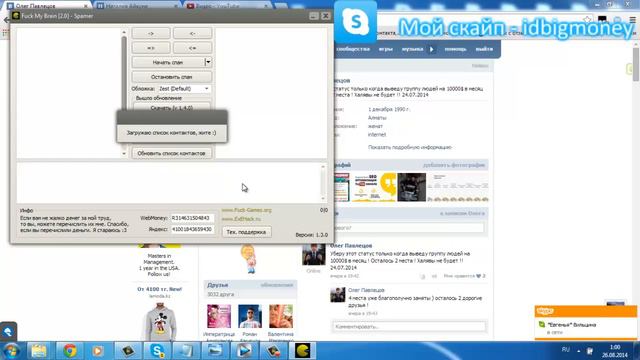Stop spam via 'Остановить спам' button

click(172, 77)
